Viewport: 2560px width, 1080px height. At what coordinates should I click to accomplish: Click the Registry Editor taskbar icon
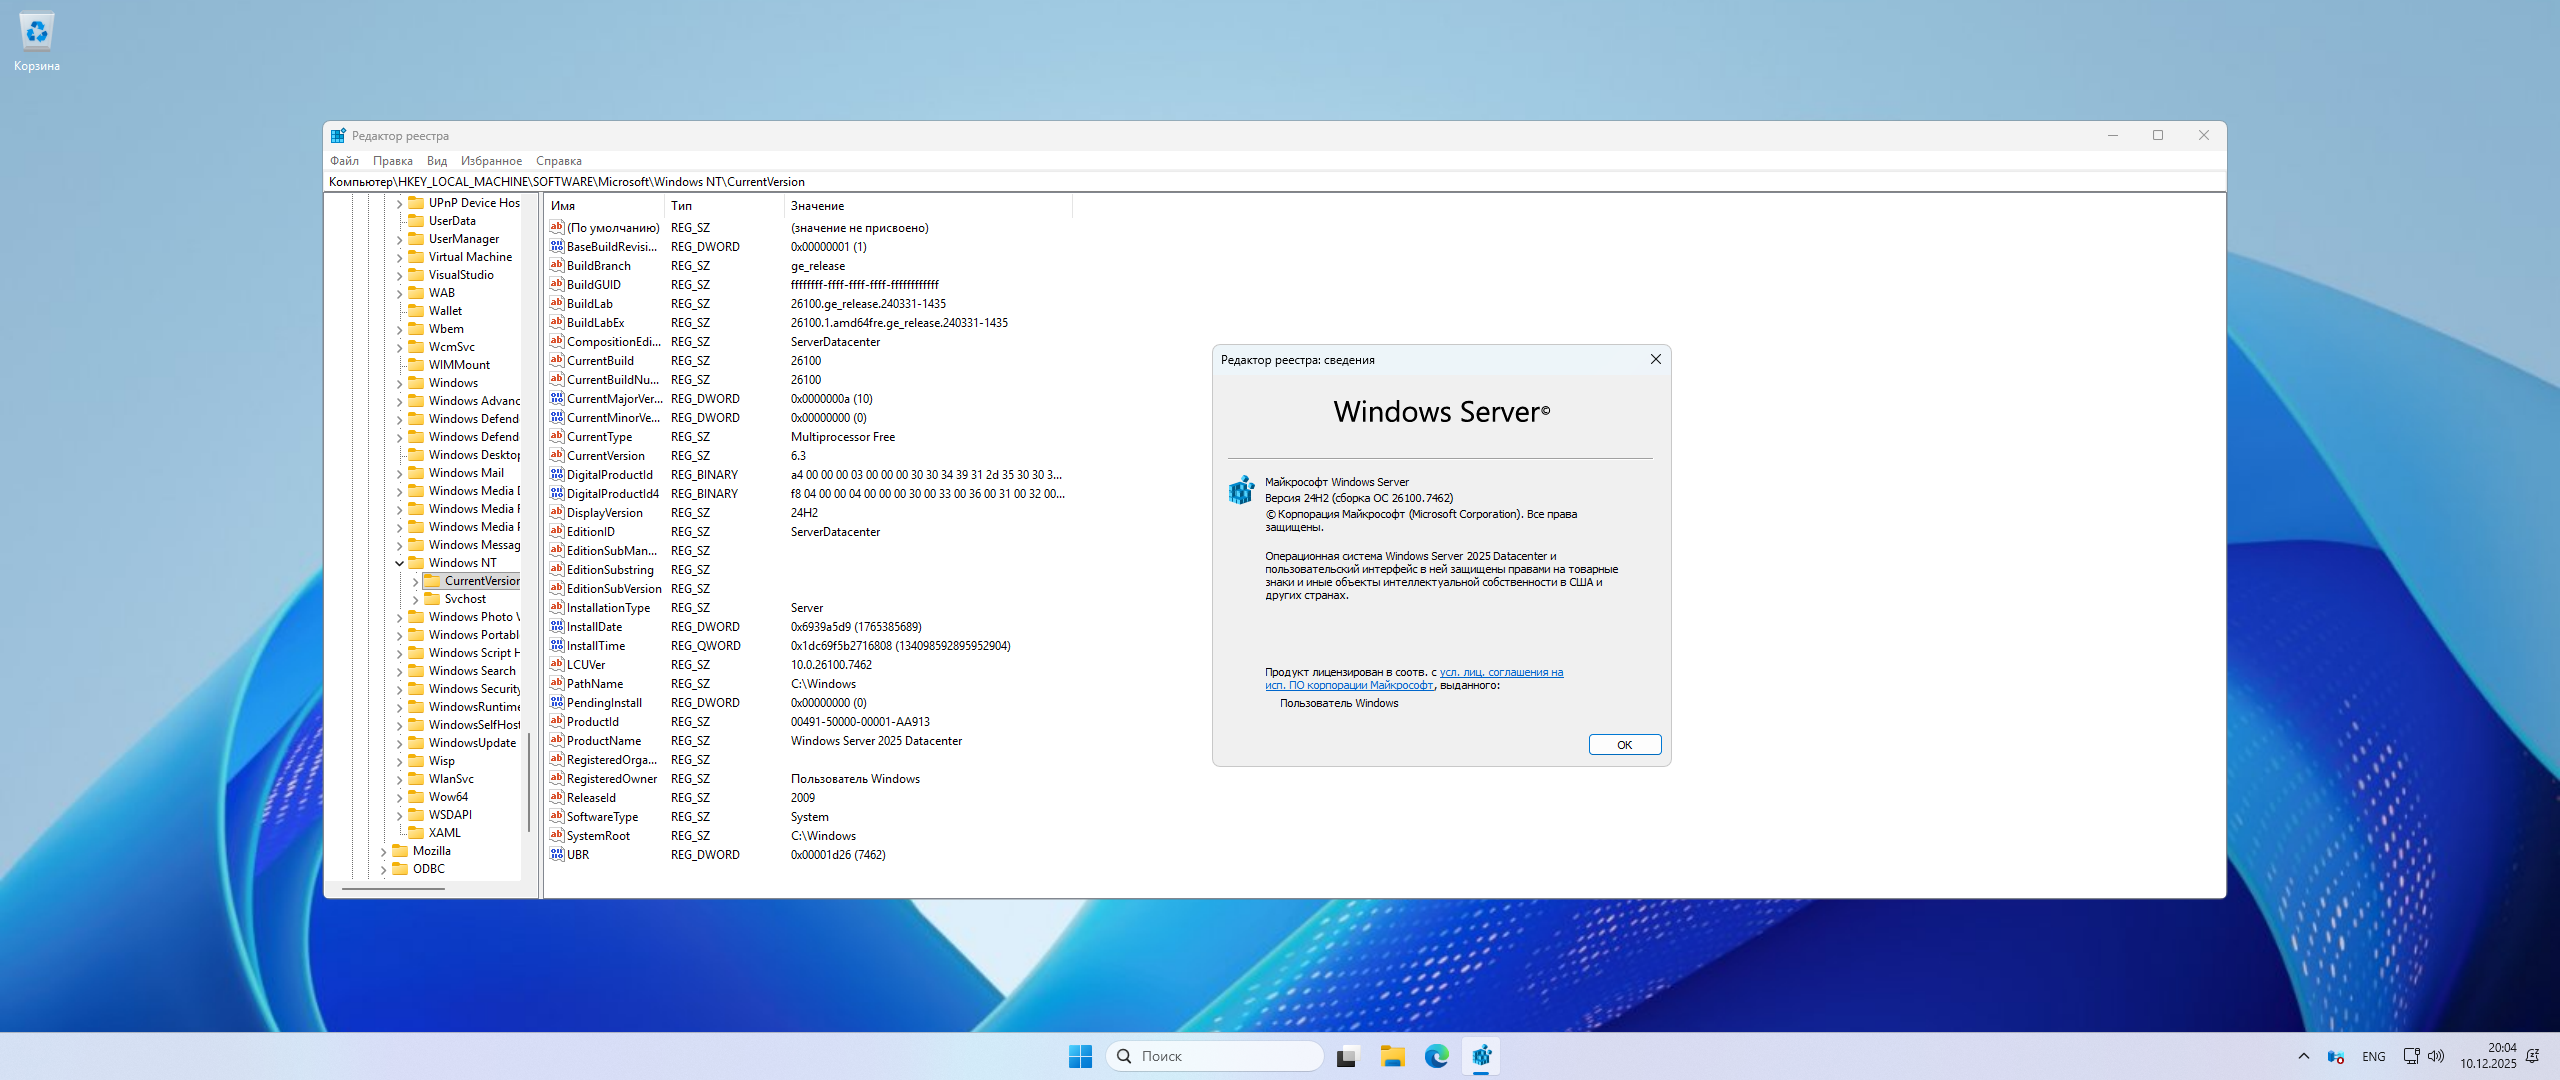point(1481,1056)
